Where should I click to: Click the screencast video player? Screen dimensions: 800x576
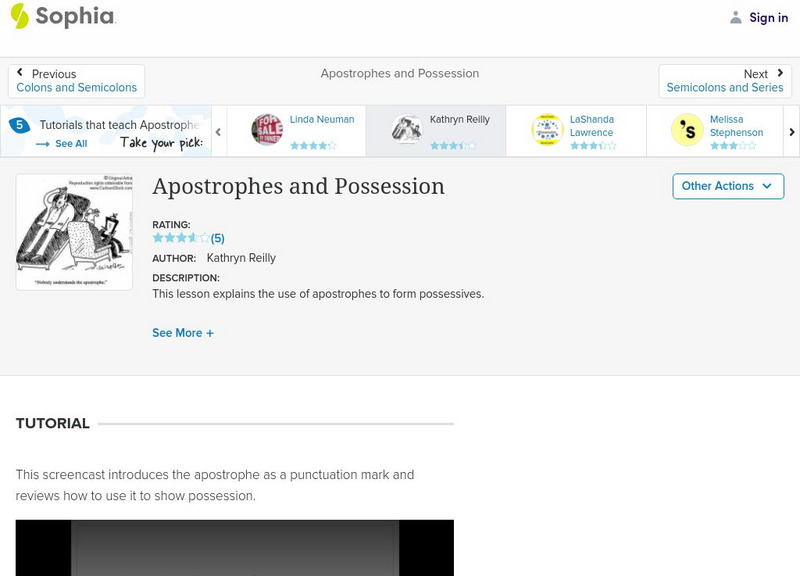point(235,547)
